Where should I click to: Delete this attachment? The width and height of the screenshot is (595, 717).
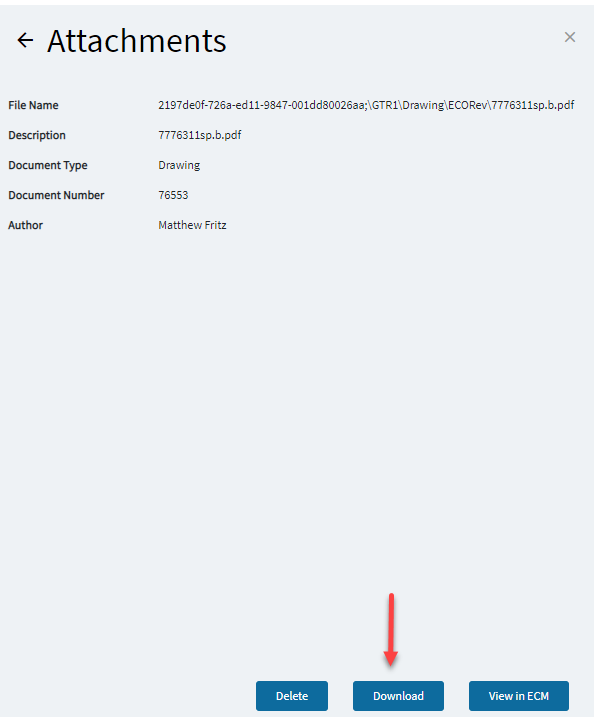292,696
